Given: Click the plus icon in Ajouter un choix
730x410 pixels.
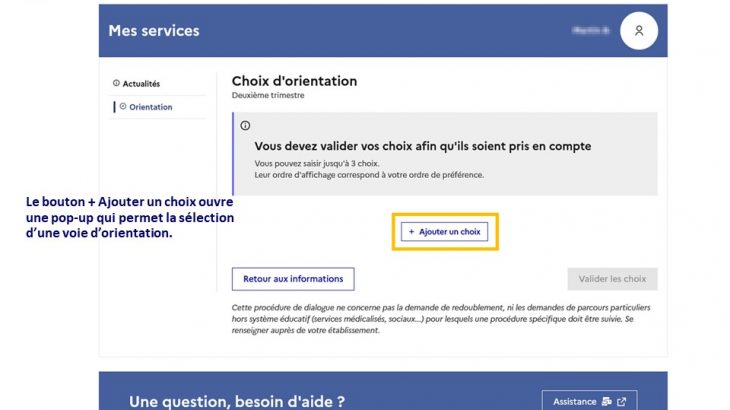Looking at the screenshot, I should [x=411, y=232].
